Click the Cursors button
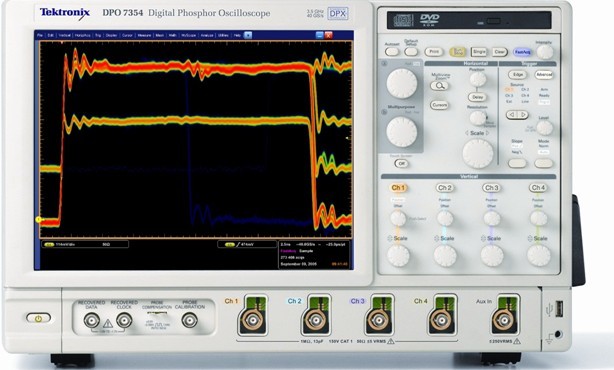The image size is (614, 370). [439, 105]
